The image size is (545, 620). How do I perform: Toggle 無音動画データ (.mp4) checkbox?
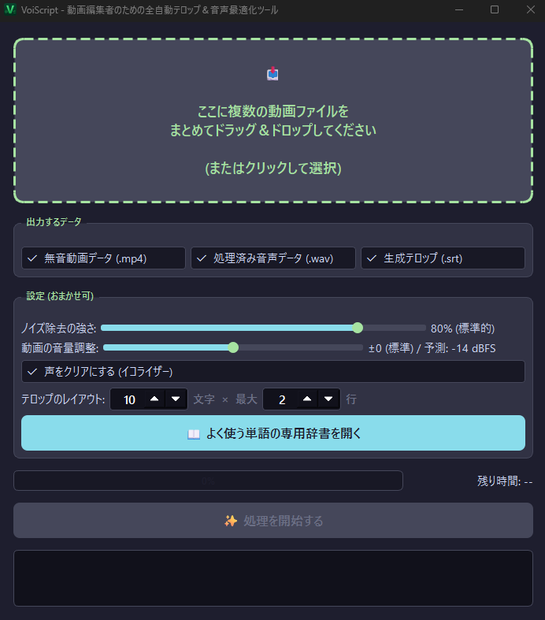coord(103,258)
